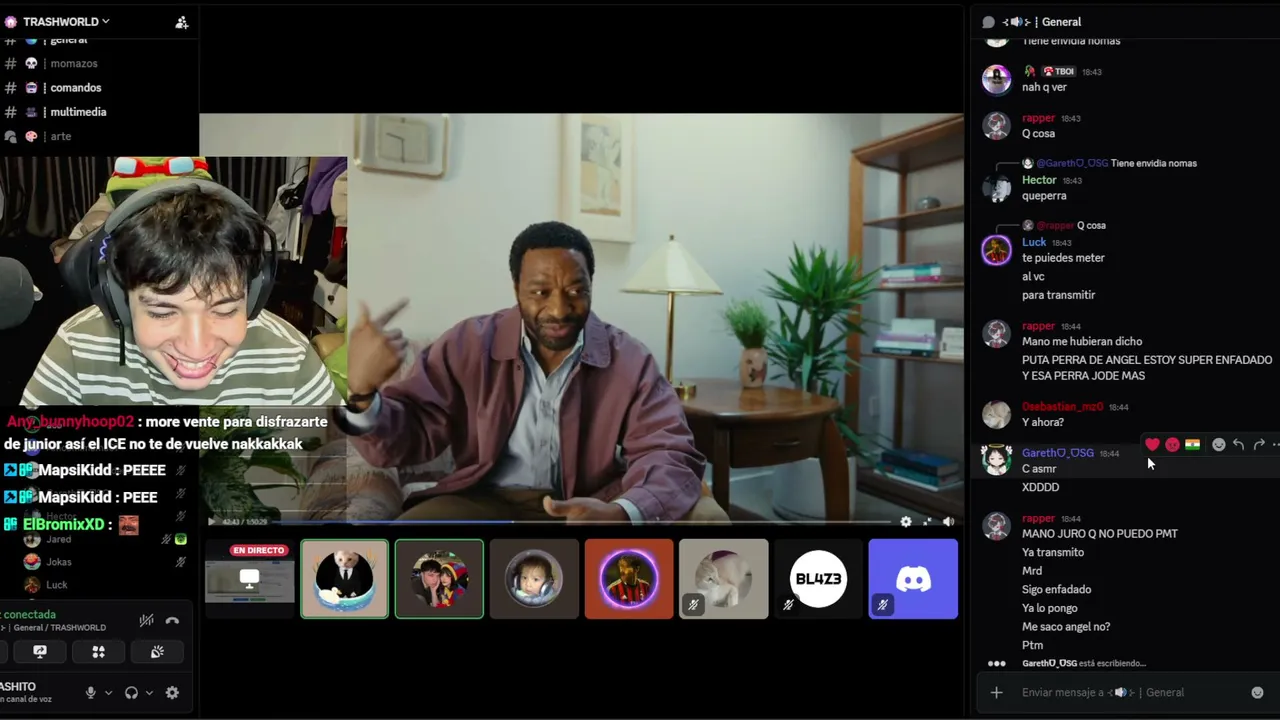Open the soundboard button
The width and height of the screenshot is (1280, 720).
[157, 651]
